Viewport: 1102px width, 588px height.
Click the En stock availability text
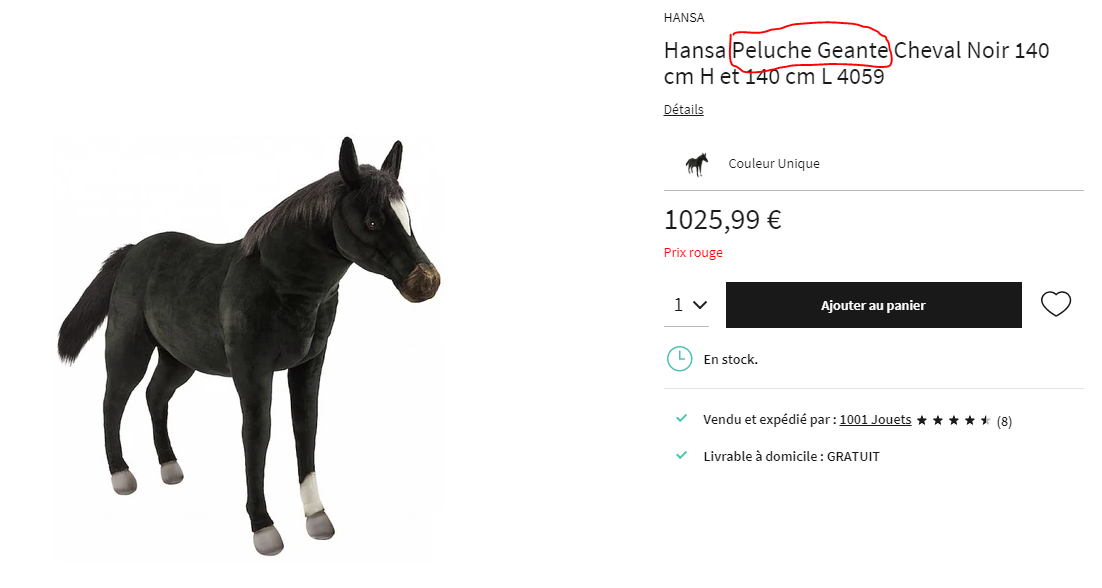[731, 360]
